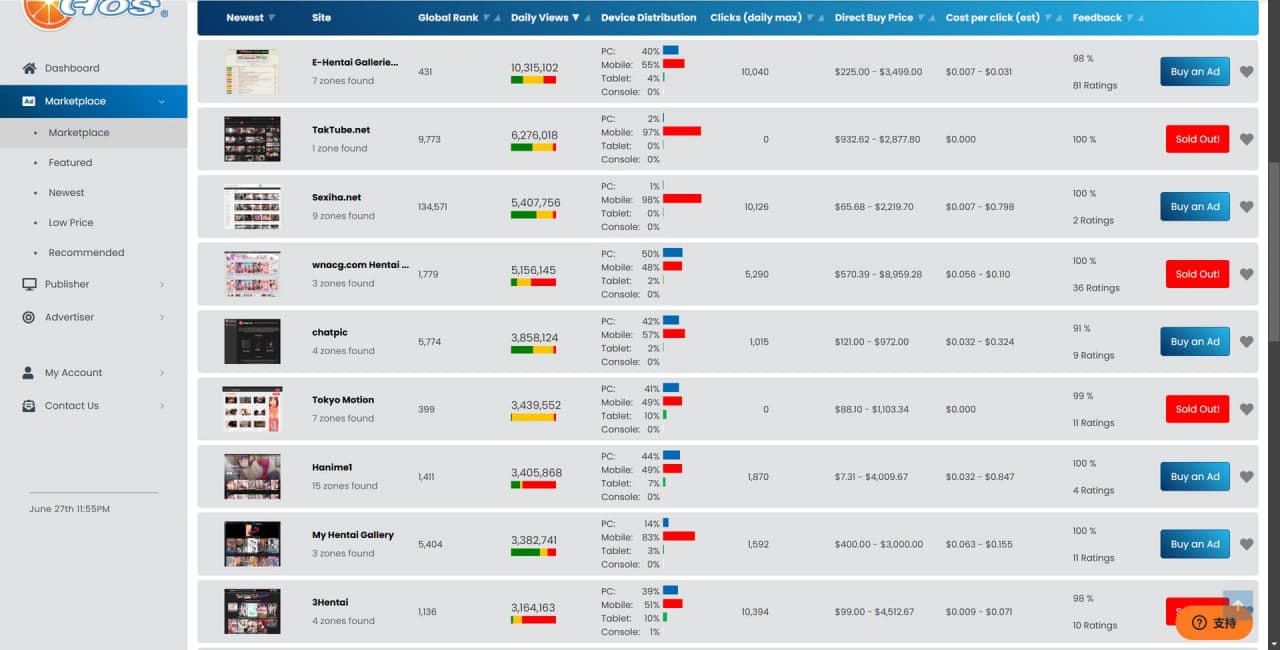Image resolution: width=1280 pixels, height=650 pixels.
Task: Click the Dashboard home icon in the sidebar
Action: point(29,68)
